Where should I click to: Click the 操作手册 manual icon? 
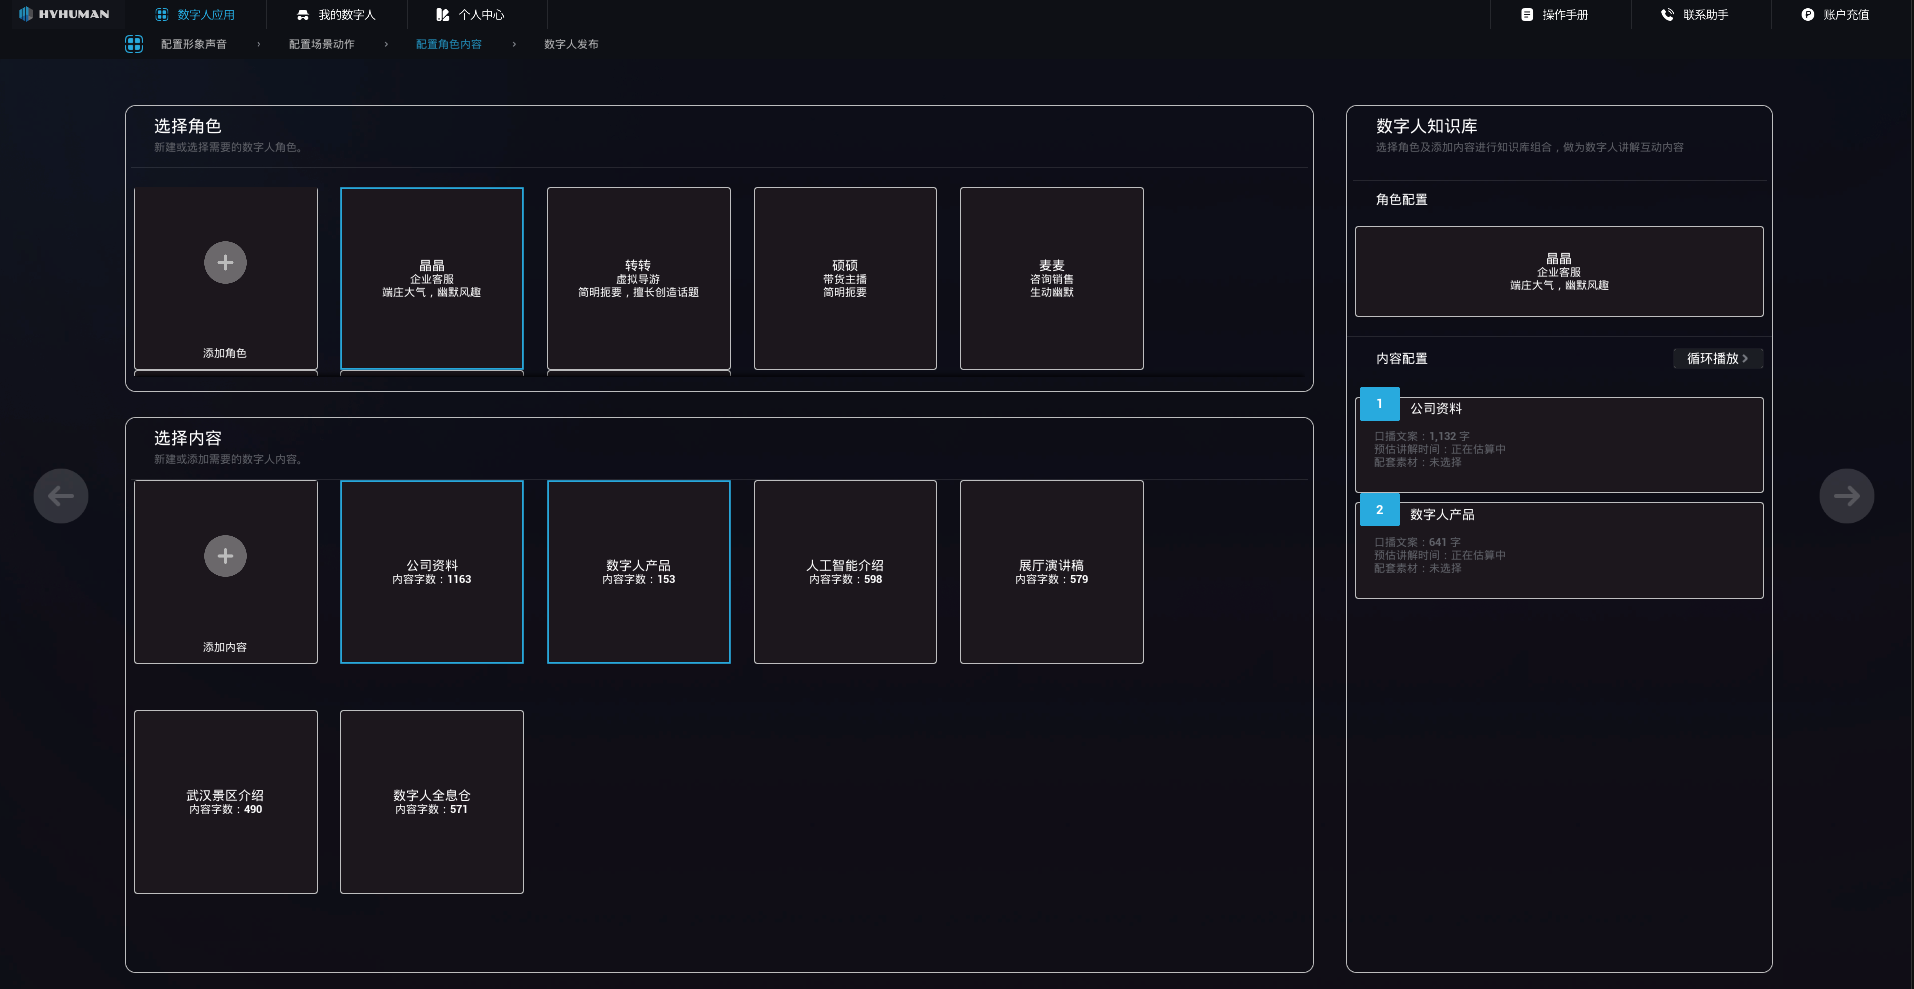click(x=1527, y=15)
